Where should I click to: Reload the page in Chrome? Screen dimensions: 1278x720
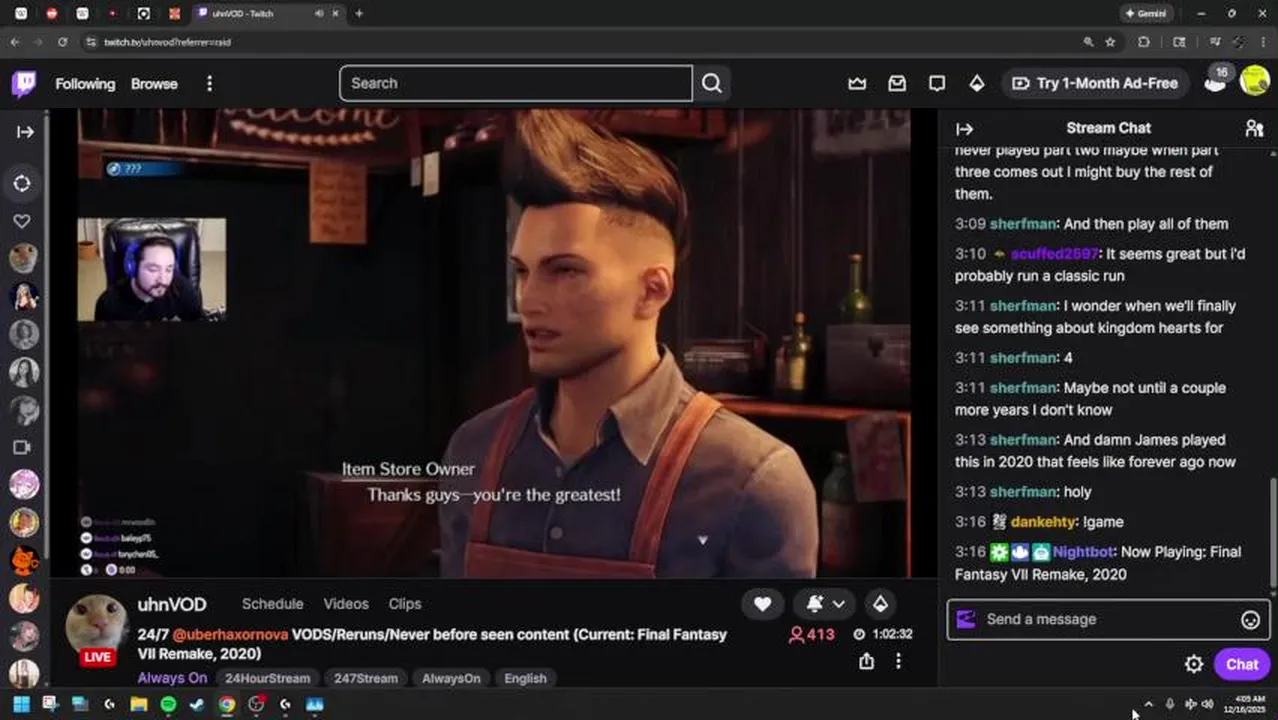(x=62, y=42)
